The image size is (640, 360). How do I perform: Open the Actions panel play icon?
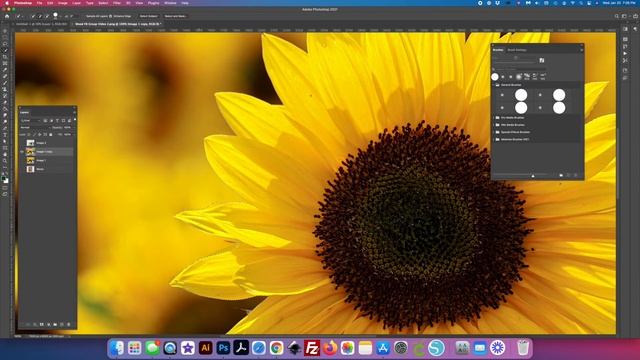pos(625,53)
